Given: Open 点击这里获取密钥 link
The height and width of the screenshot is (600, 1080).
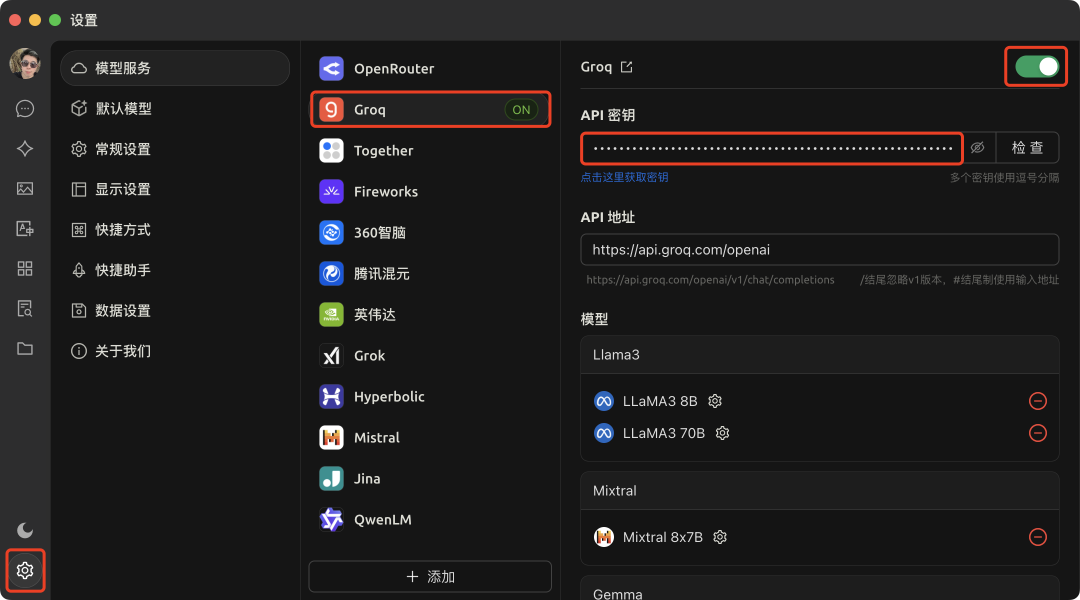Looking at the screenshot, I should (624, 177).
